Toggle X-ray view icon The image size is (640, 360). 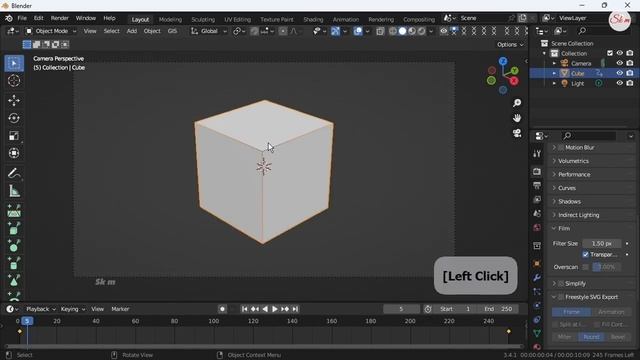point(380,31)
